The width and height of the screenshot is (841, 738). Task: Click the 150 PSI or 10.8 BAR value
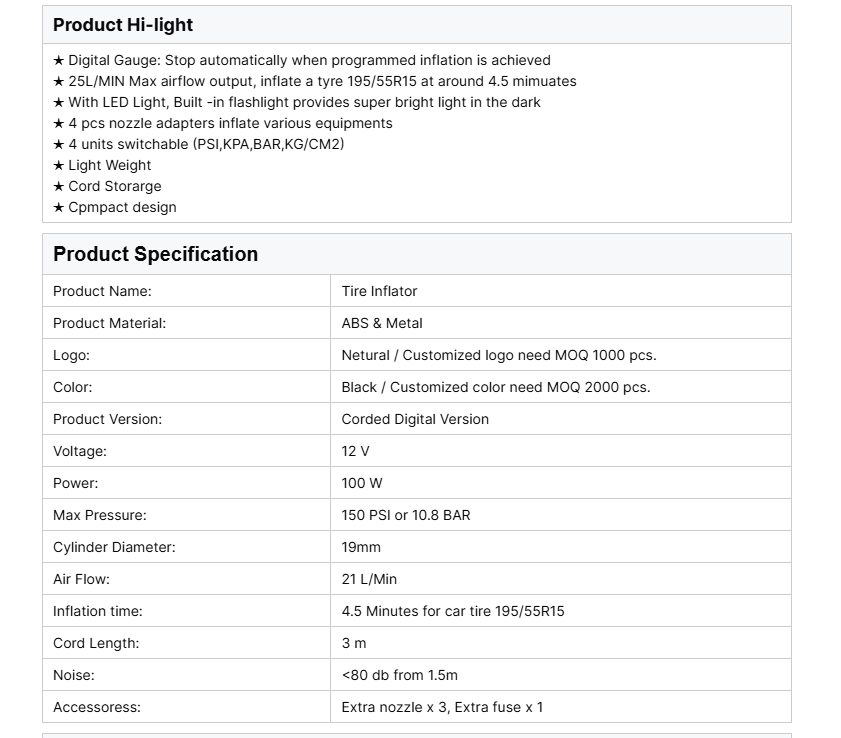click(x=406, y=515)
